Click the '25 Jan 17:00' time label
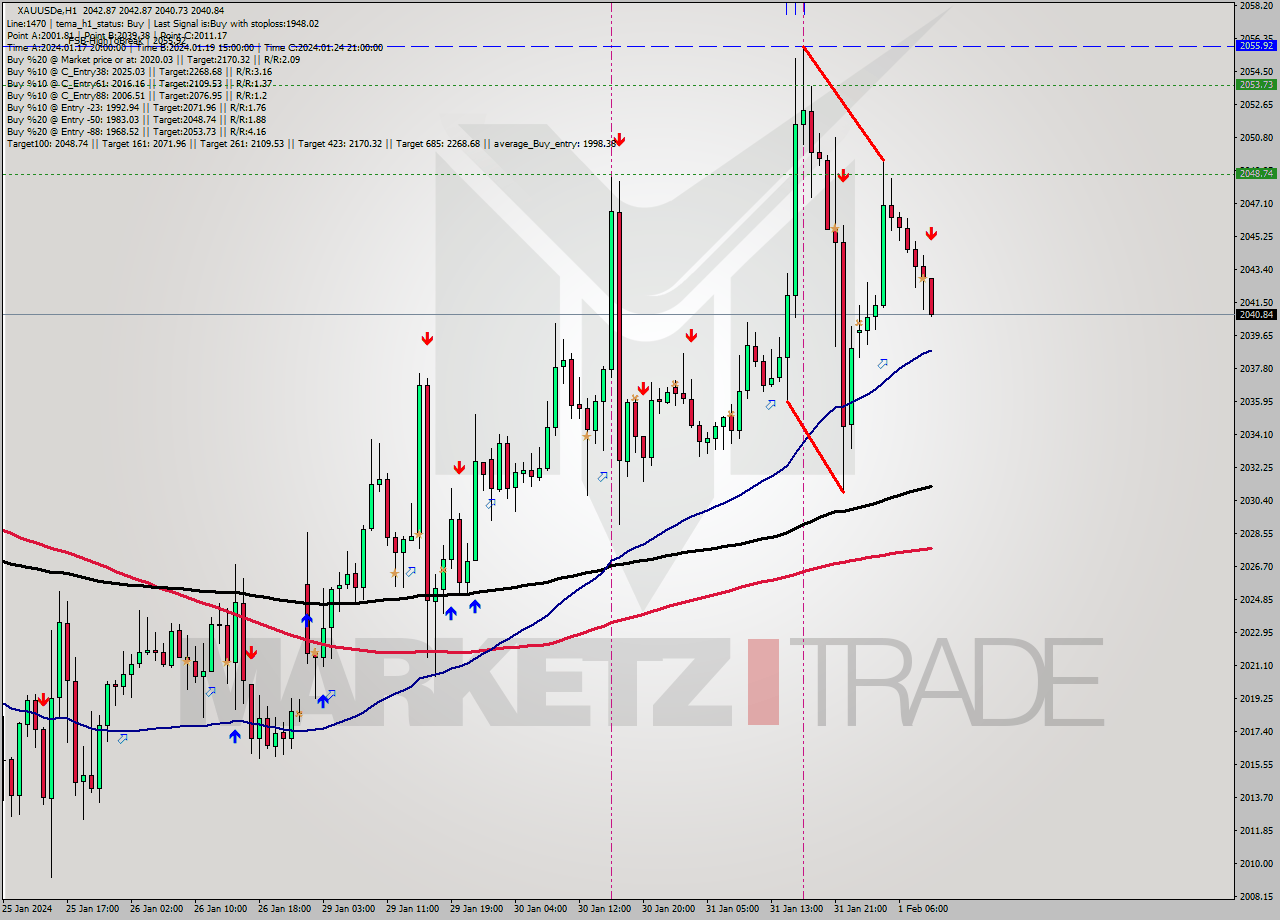Screen dimensions: 1280x920 click(x=92, y=909)
